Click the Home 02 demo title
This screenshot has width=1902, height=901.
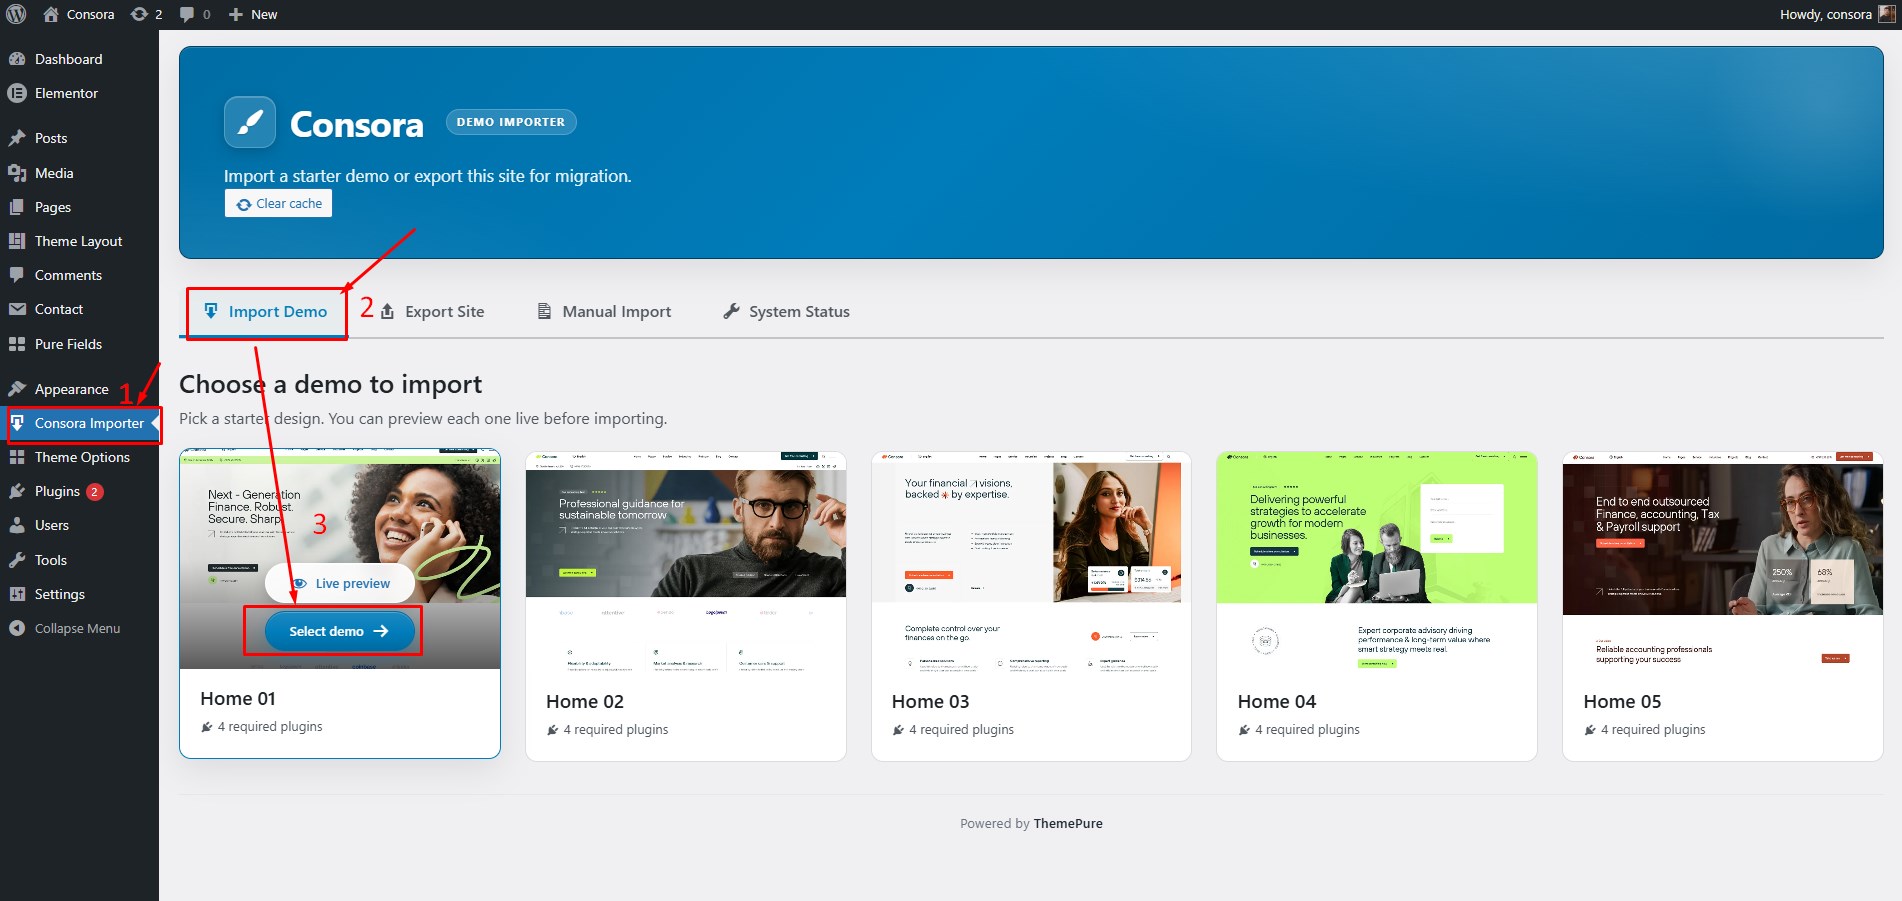point(585,702)
